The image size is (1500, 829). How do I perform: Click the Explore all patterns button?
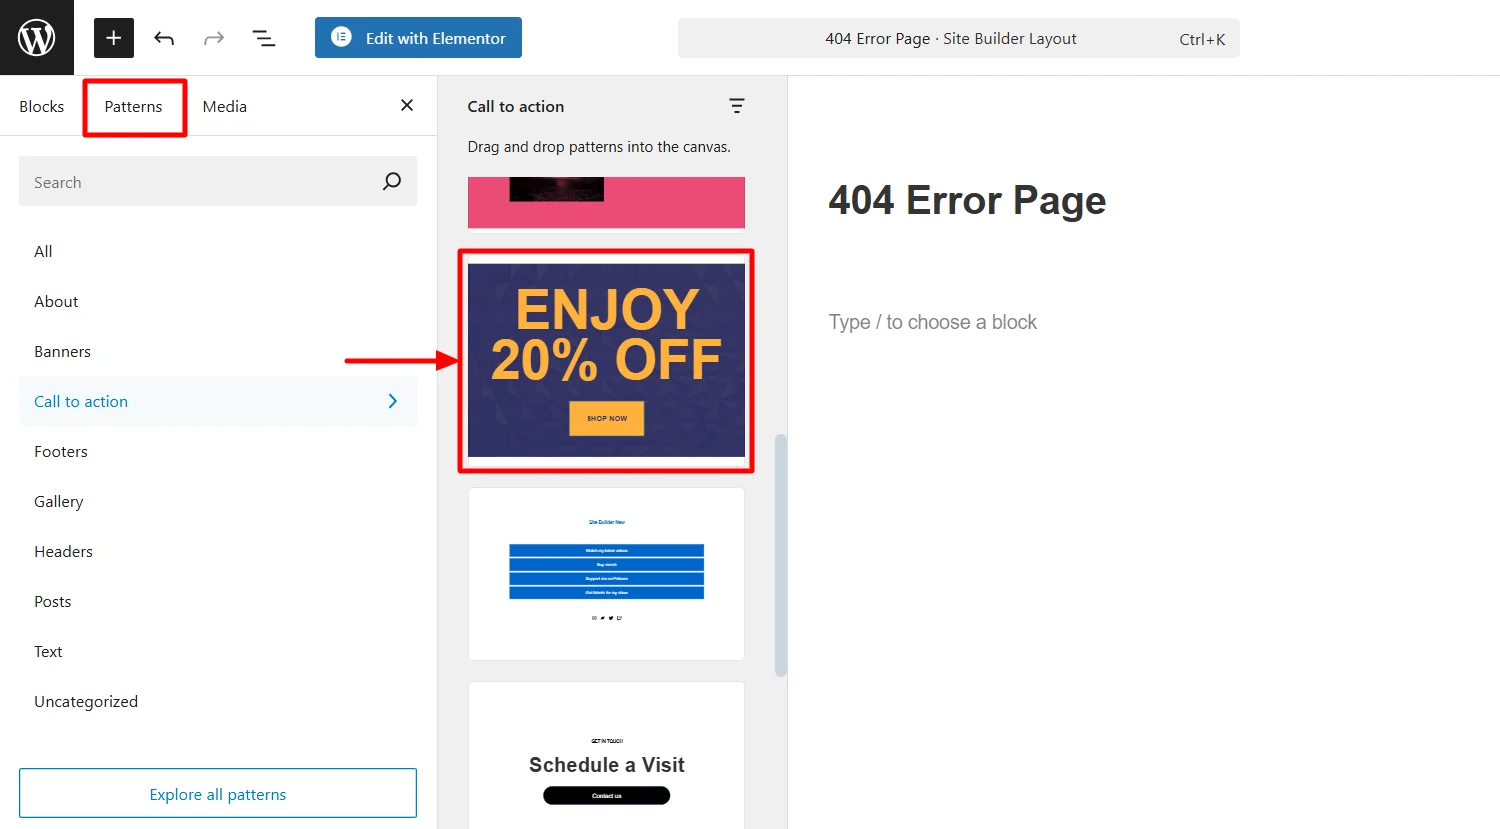click(x=218, y=794)
